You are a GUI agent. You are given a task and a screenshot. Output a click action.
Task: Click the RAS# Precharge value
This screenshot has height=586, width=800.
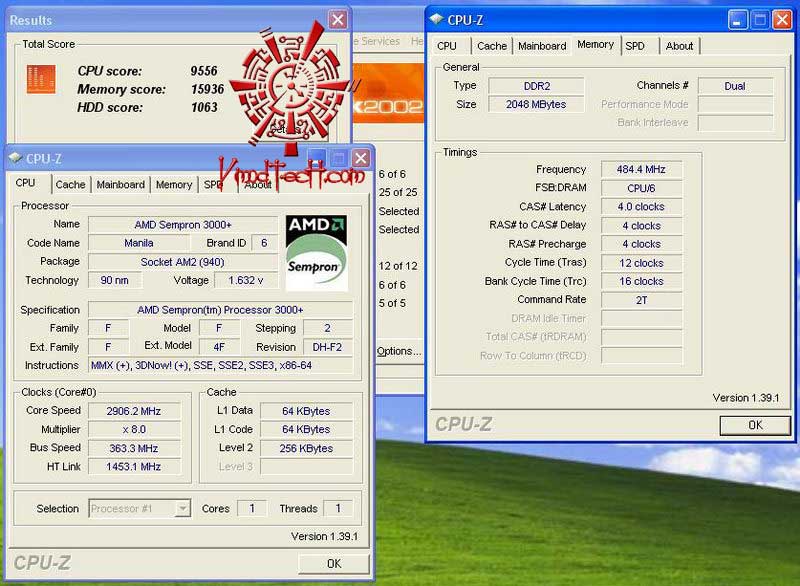pos(641,244)
